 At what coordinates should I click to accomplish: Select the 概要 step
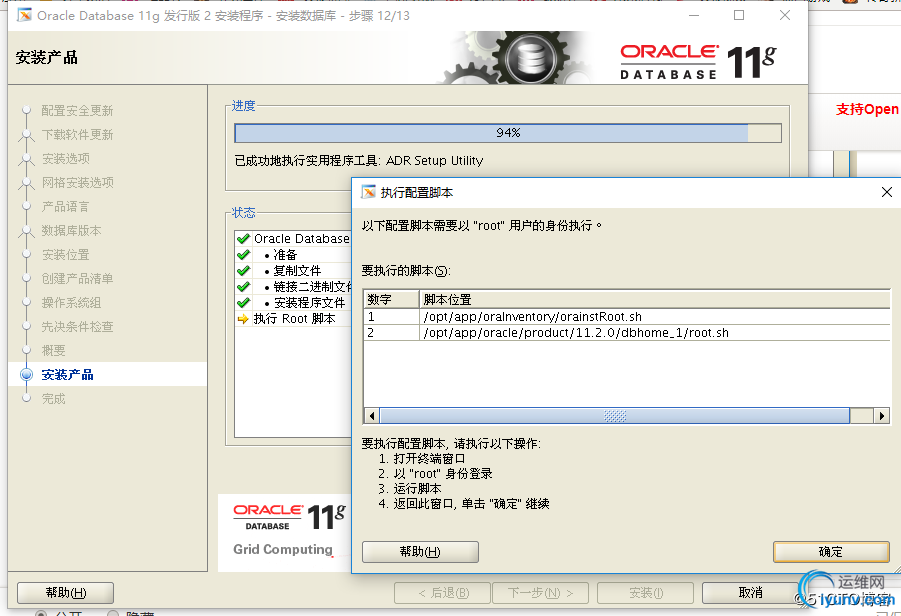(53, 351)
